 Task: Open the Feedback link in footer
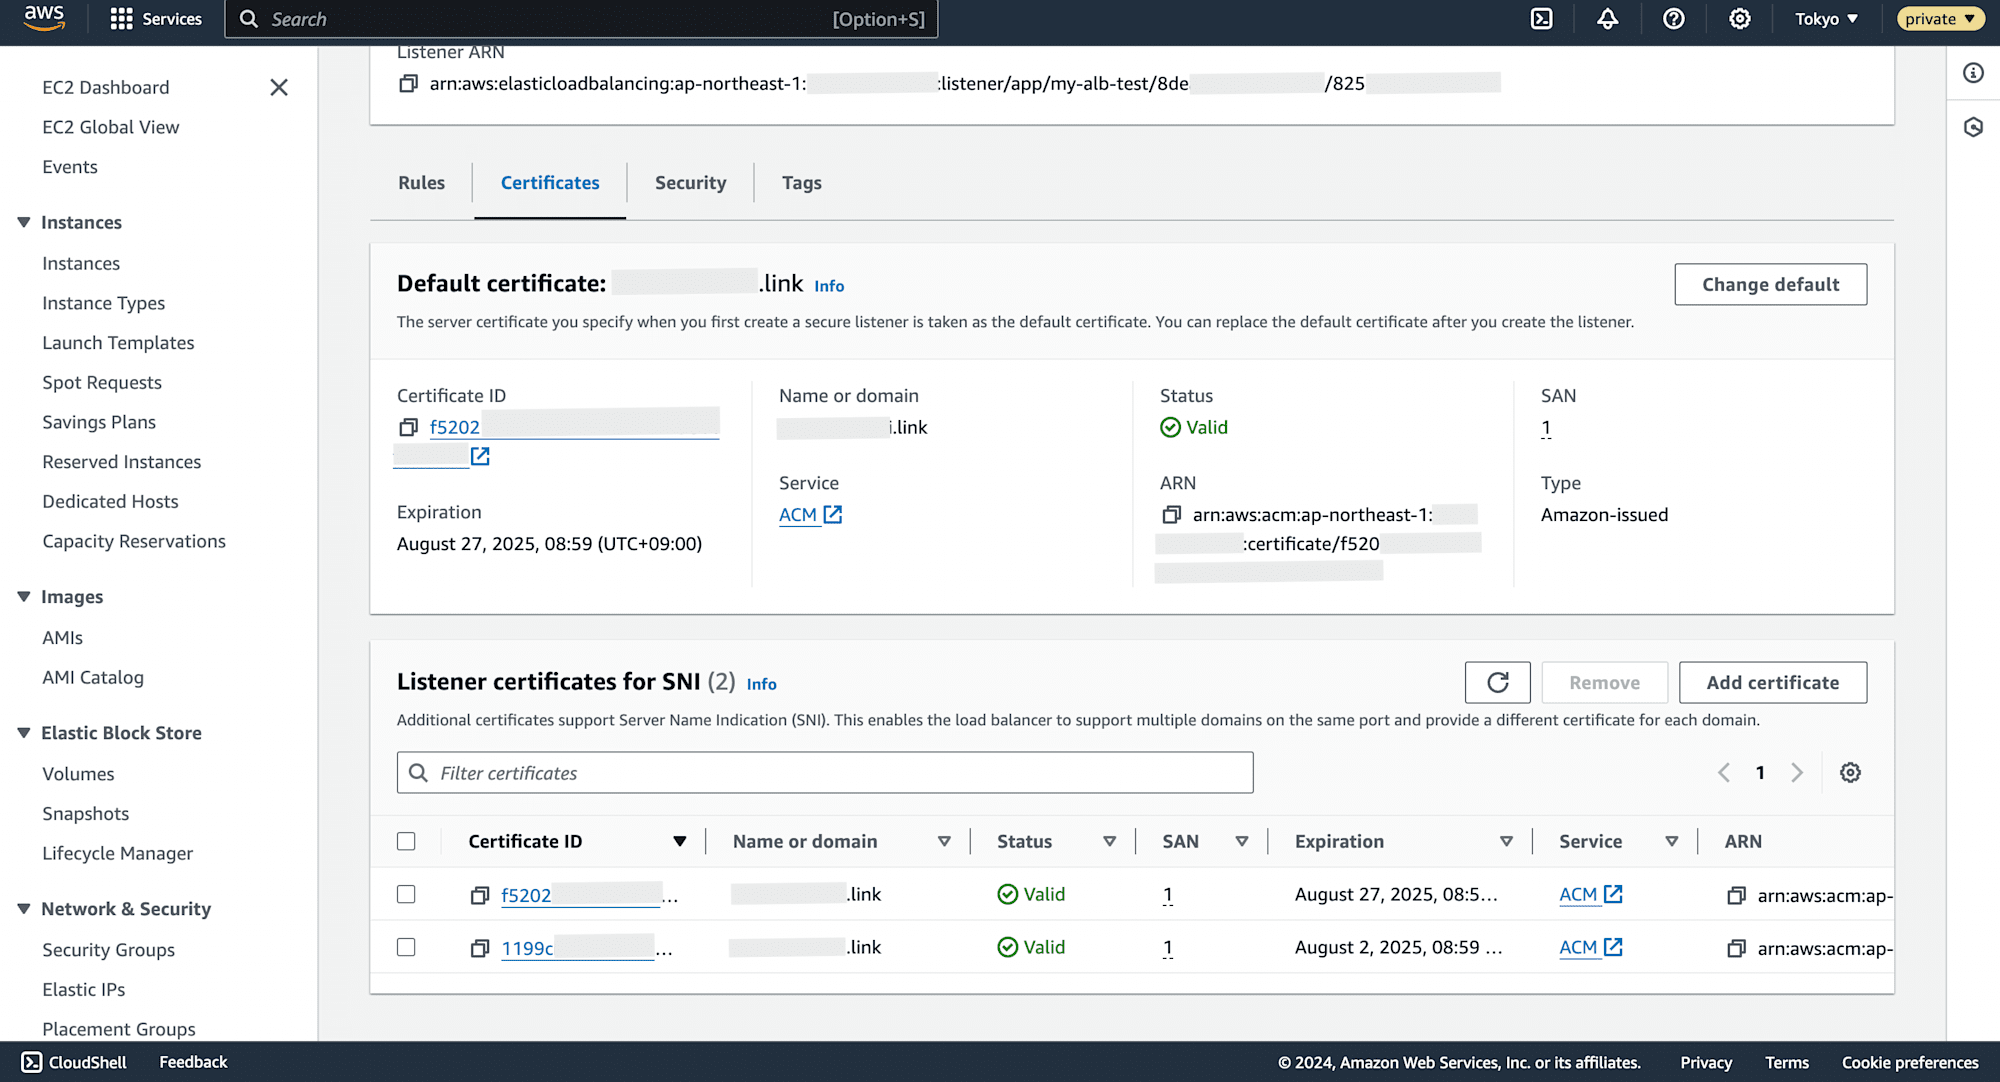193,1062
